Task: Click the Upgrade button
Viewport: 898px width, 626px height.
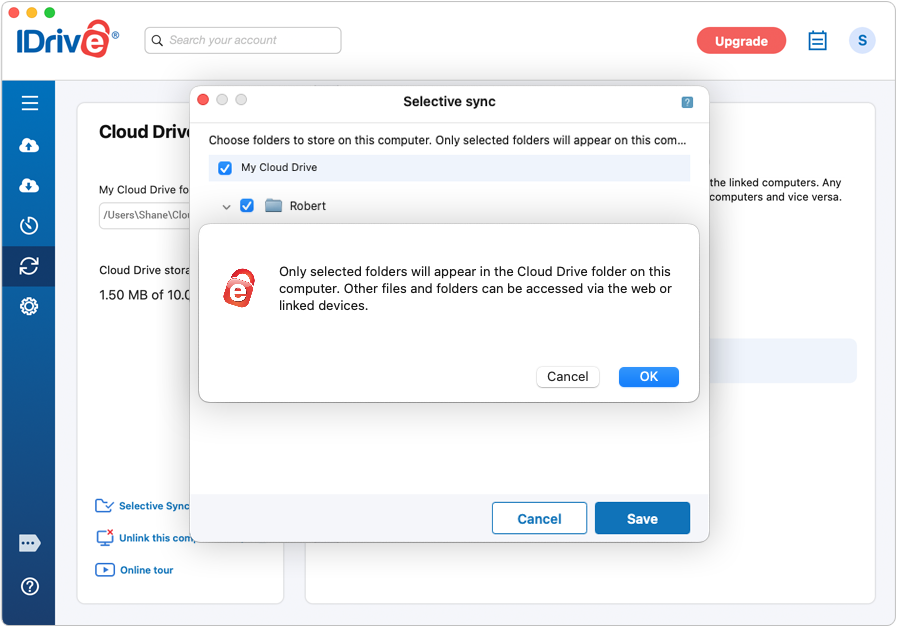Action: (x=741, y=41)
